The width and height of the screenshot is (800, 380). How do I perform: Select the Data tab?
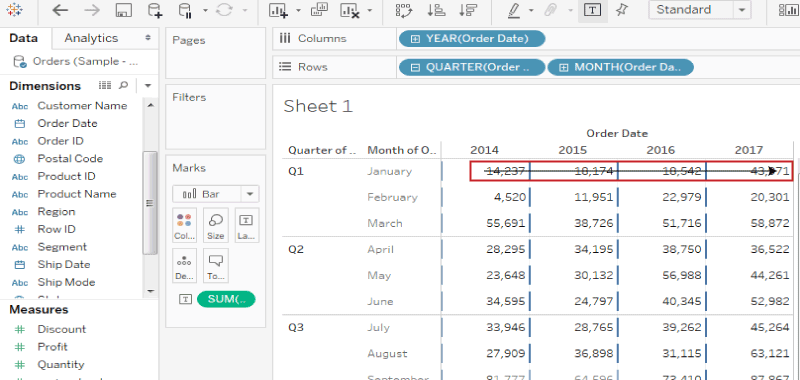(23, 38)
